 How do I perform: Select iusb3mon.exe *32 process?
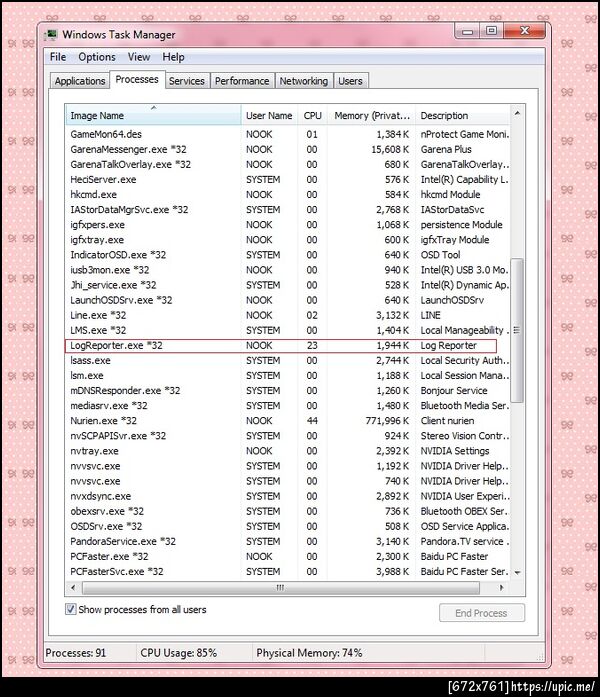pos(288,270)
